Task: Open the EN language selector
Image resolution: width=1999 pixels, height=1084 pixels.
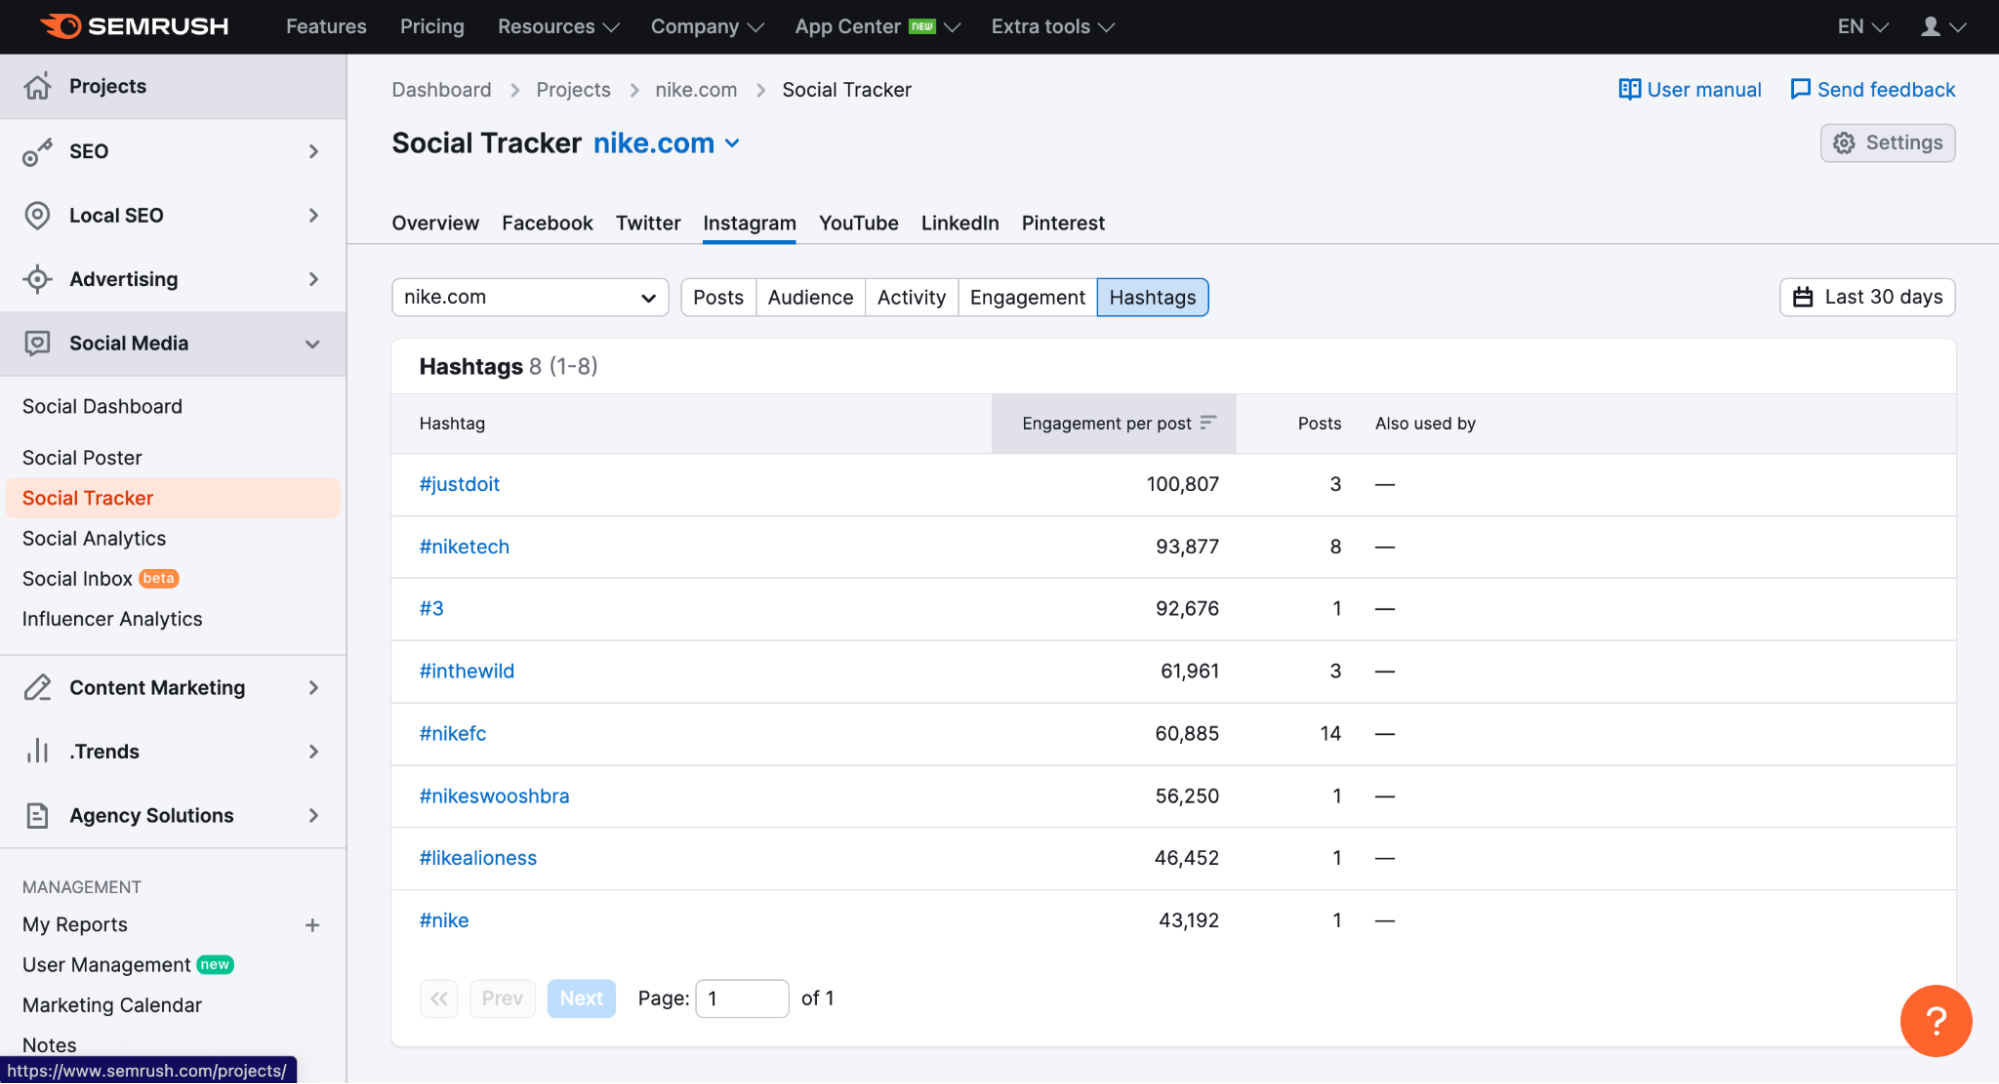Action: coord(1862,26)
